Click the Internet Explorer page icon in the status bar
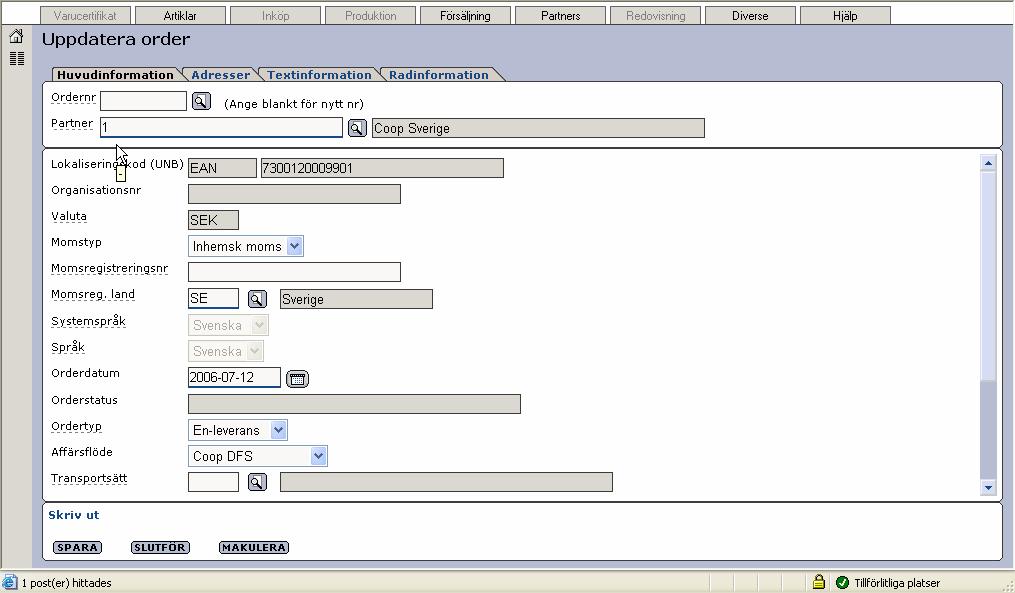 10,582
